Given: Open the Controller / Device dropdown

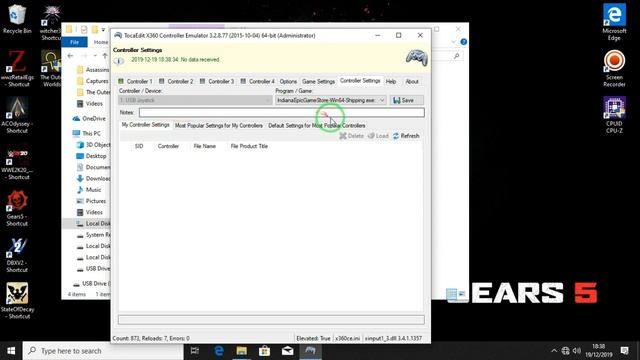Looking at the screenshot, I should (x=195, y=100).
